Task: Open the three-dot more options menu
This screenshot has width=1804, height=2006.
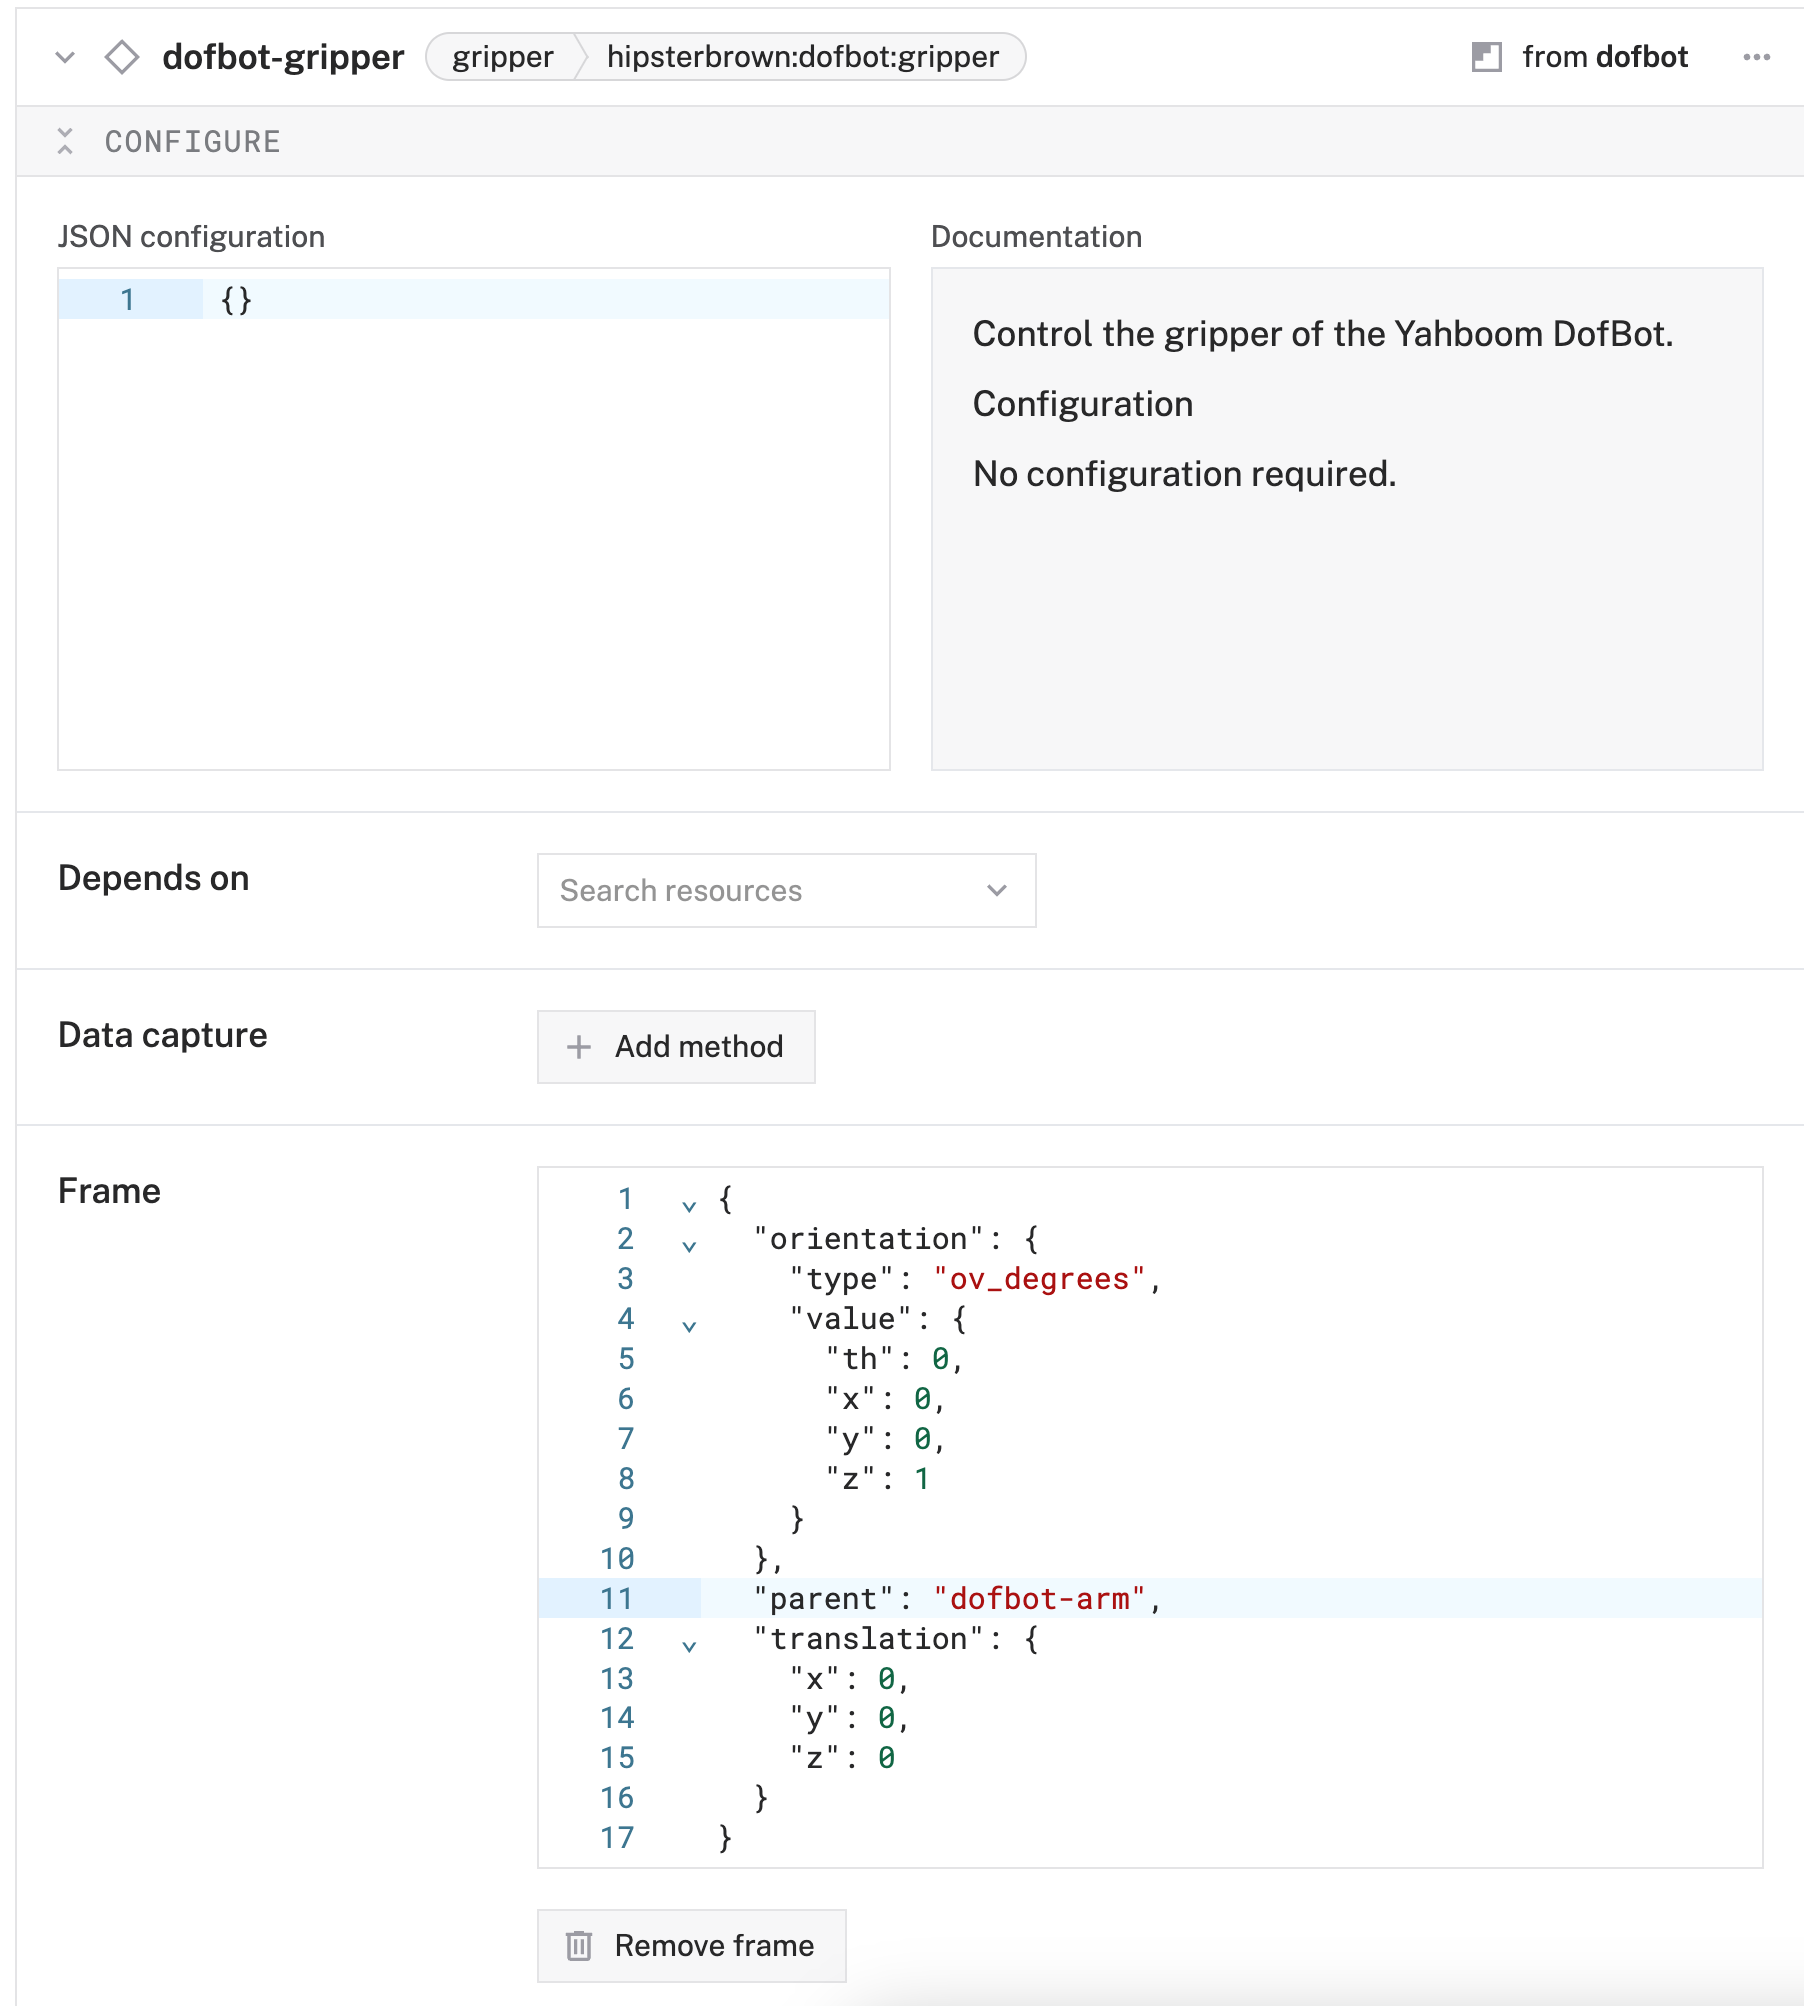Action: (x=1756, y=57)
